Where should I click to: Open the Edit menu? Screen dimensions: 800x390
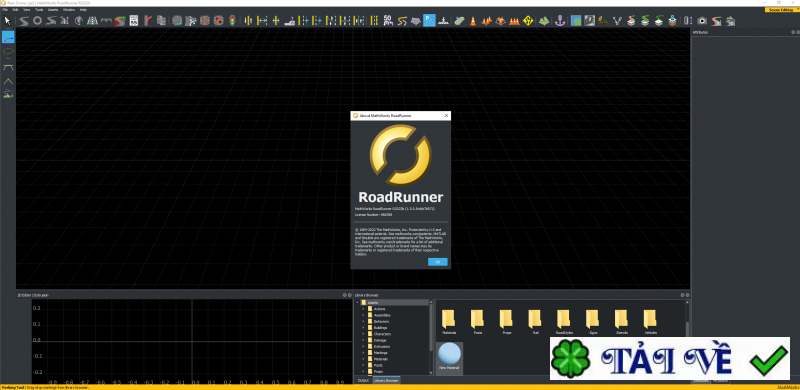click(16, 10)
